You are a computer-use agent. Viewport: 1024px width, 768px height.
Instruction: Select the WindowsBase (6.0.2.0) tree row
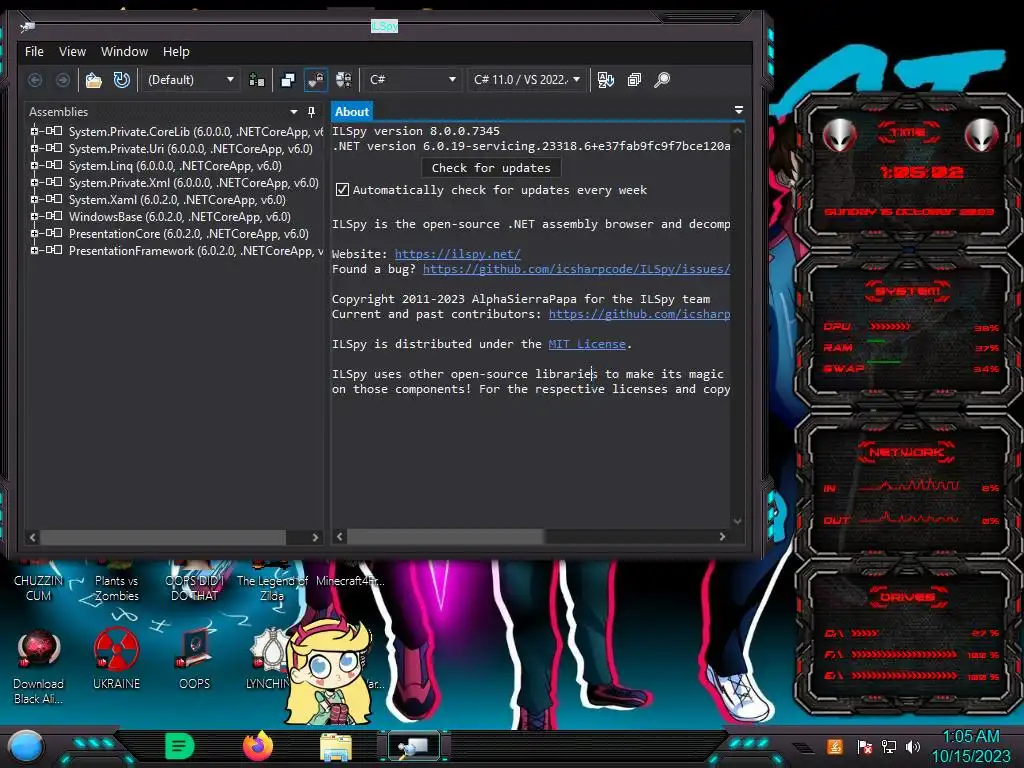click(180, 217)
